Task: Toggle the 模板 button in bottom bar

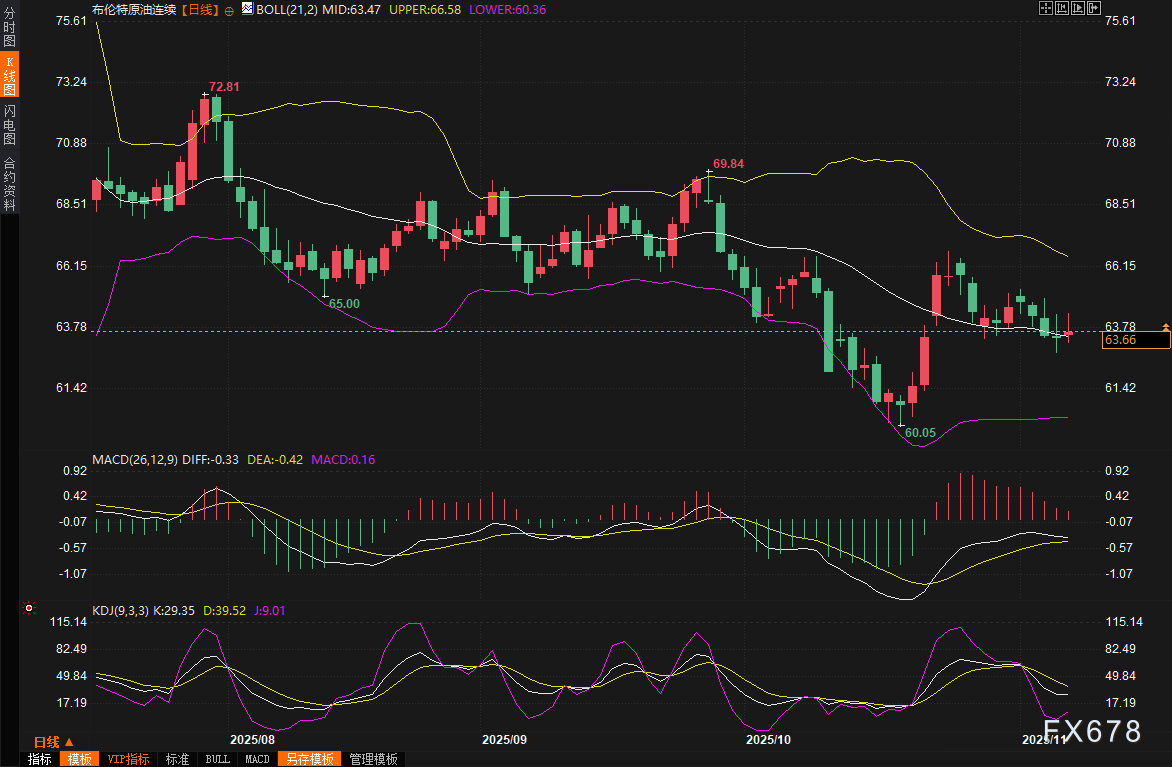Action: coord(80,759)
